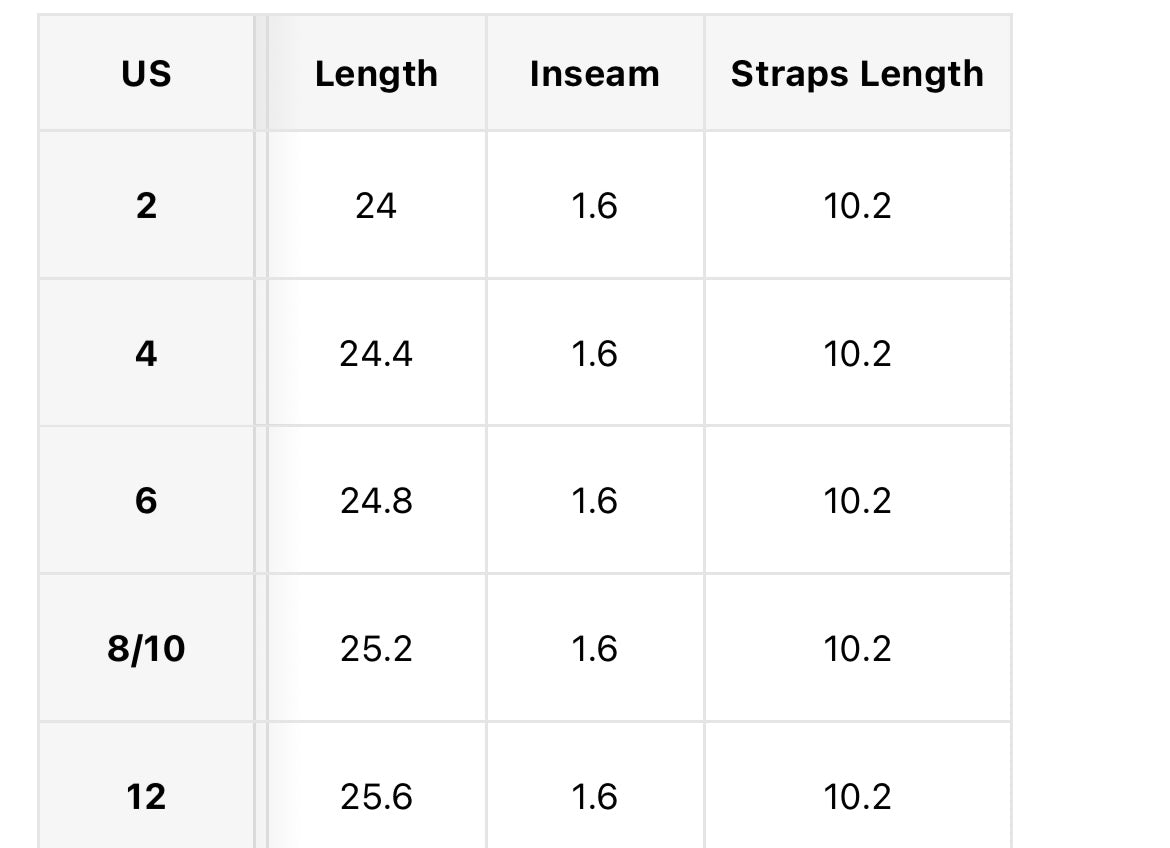
Task: Click the 24.4 length cell
Action: pyautogui.click(x=376, y=353)
